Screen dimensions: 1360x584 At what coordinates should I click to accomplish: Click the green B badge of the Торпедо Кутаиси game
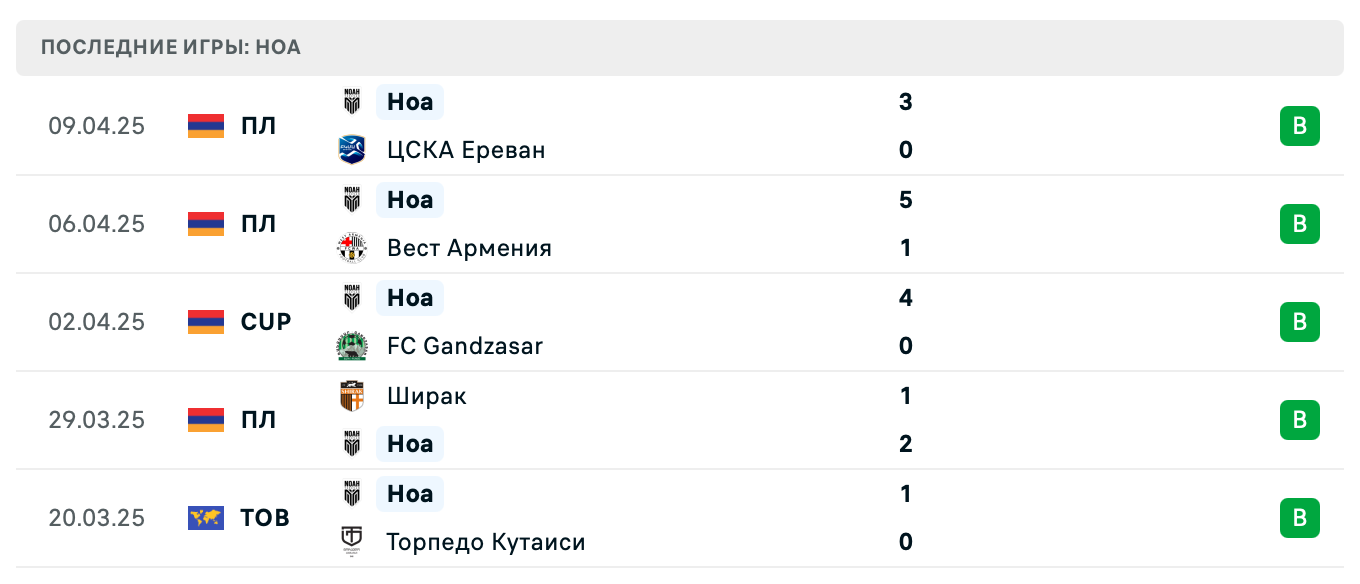click(x=1299, y=517)
